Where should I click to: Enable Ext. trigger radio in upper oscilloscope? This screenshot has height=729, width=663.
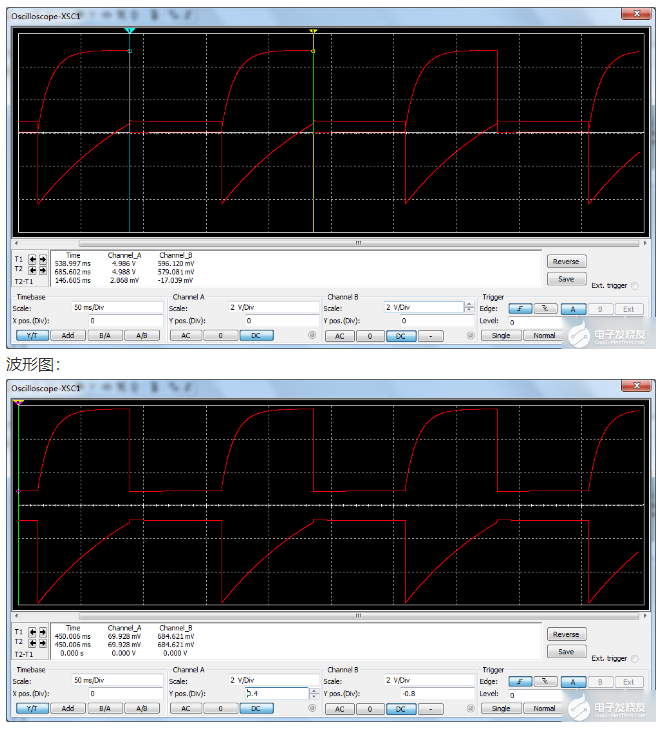(x=635, y=286)
